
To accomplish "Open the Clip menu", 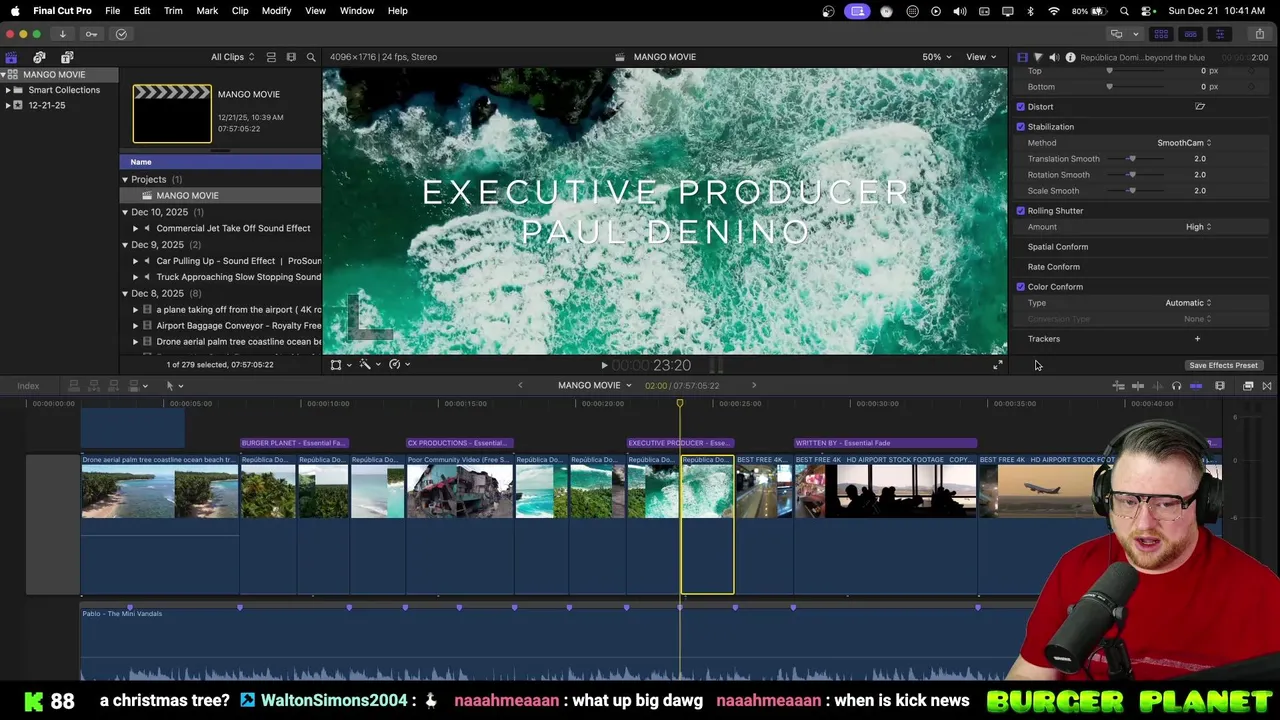I will (240, 11).
